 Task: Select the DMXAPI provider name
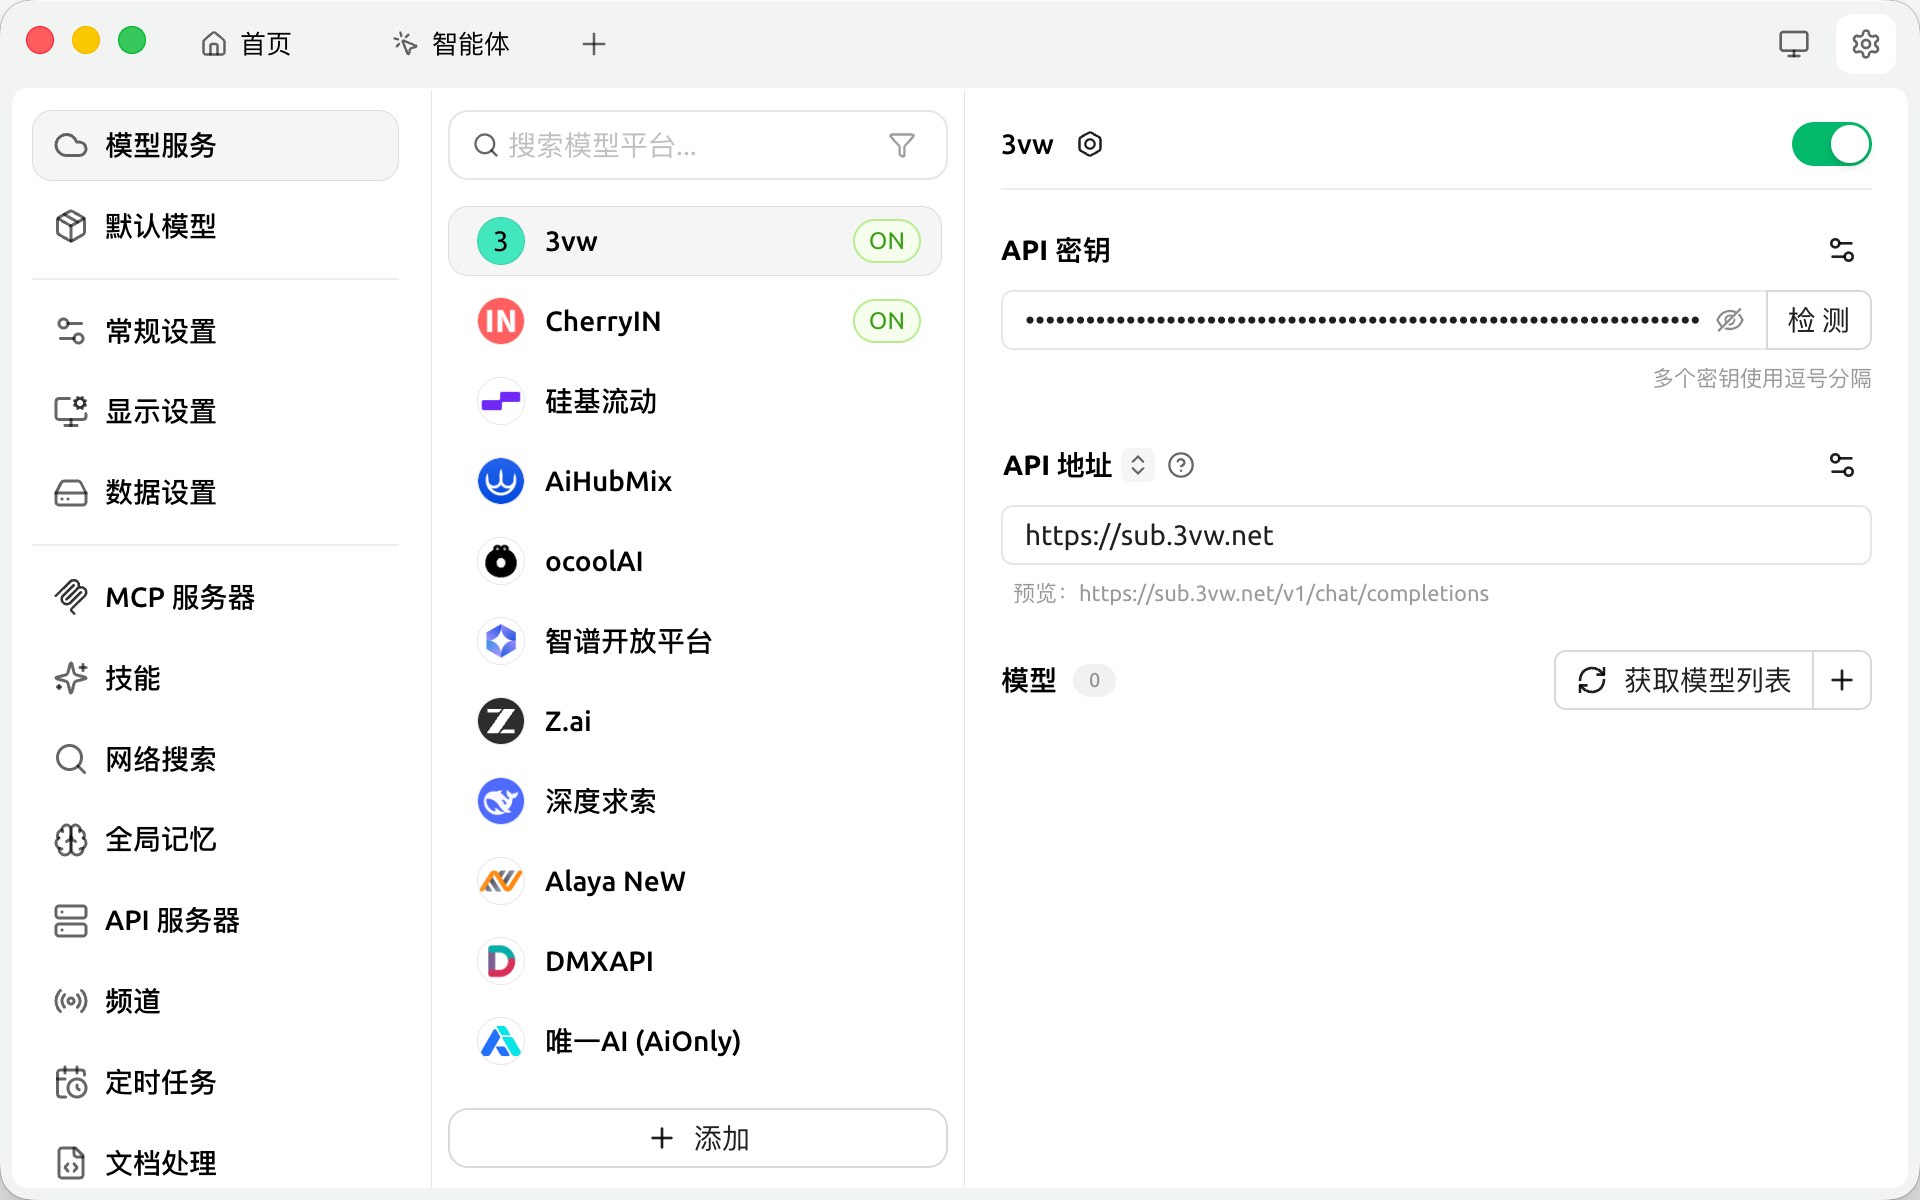(599, 961)
